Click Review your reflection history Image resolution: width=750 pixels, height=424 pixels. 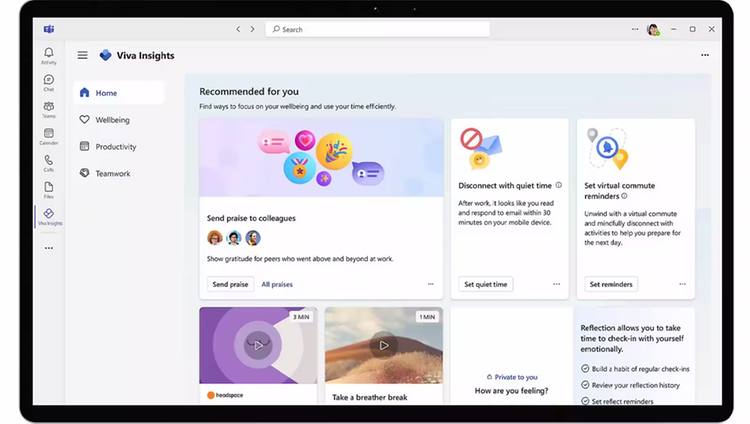(x=636, y=385)
